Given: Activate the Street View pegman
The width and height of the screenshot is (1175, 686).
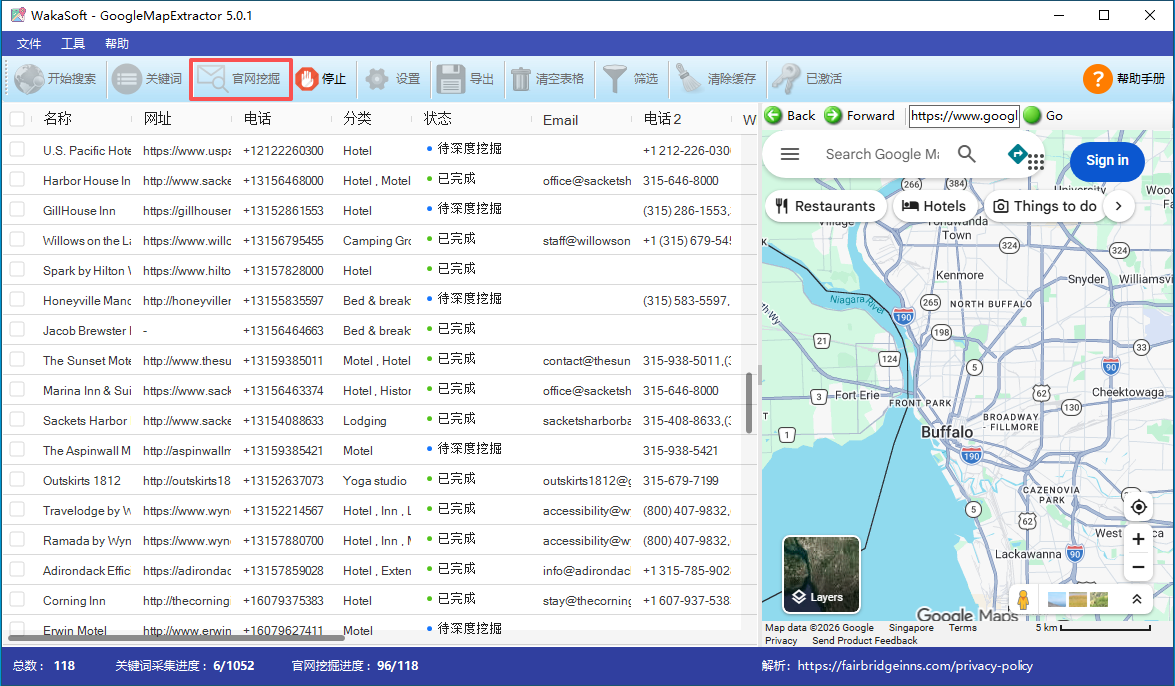Looking at the screenshot, I should pos(1023,599).
